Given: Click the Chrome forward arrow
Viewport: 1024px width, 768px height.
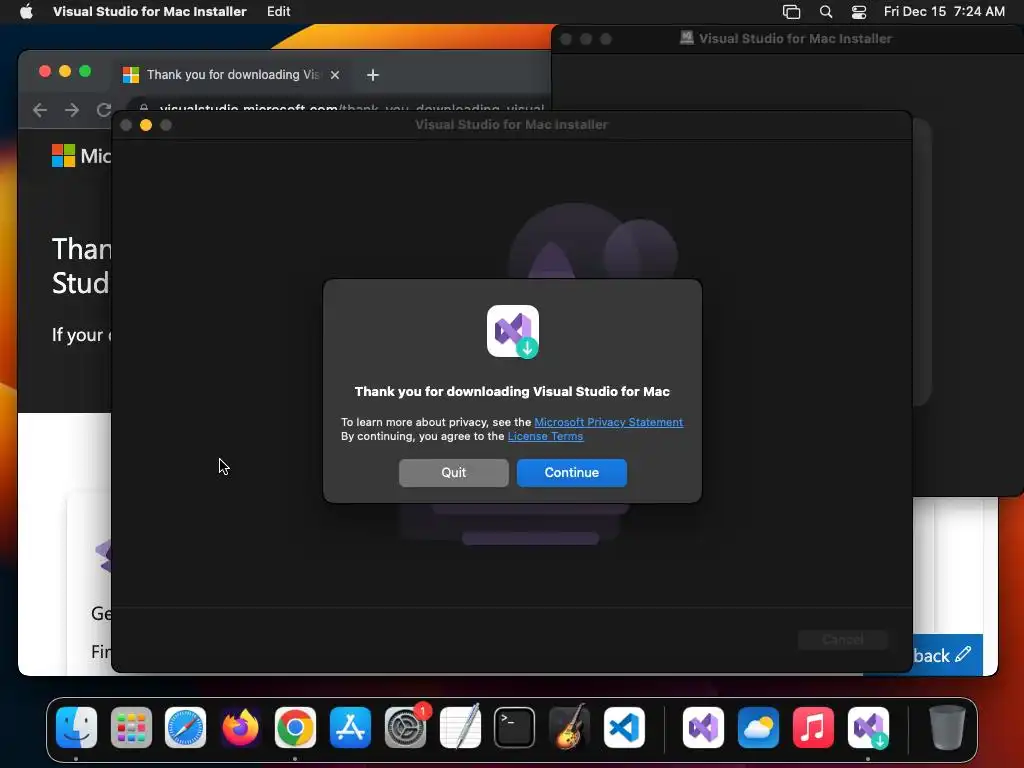Looking at the screenshot, I should coord(72,110).
